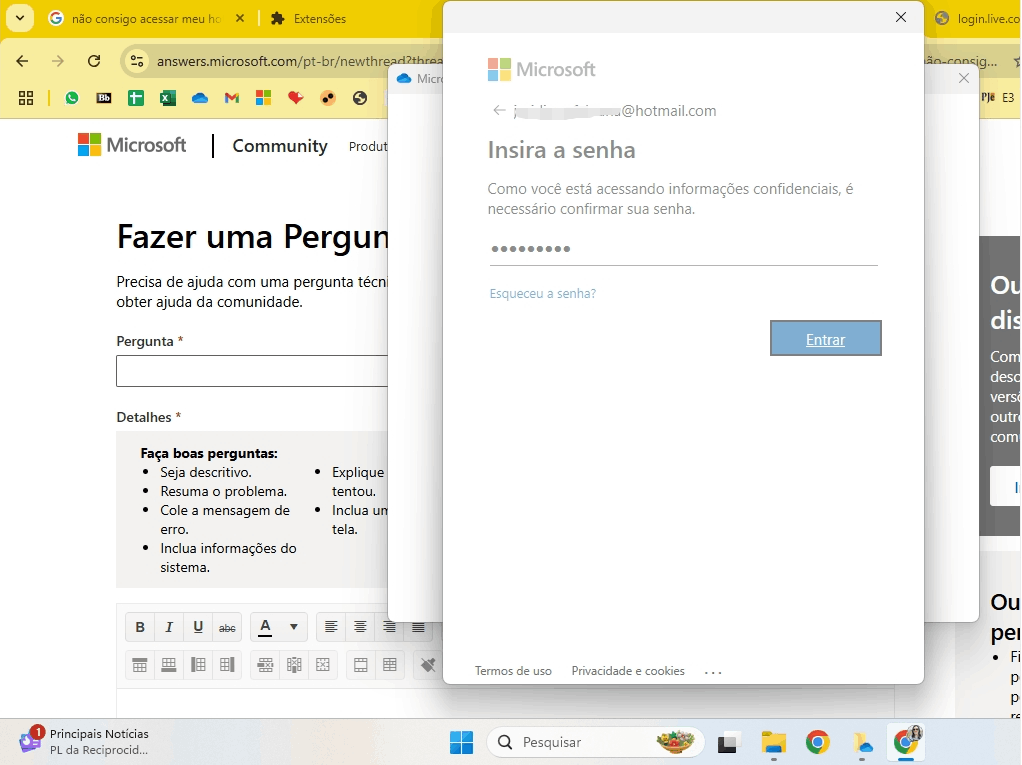Expand the font color dropdown arrow
The width and height of the screenshot is (1022, 765).
pos(294,627)
